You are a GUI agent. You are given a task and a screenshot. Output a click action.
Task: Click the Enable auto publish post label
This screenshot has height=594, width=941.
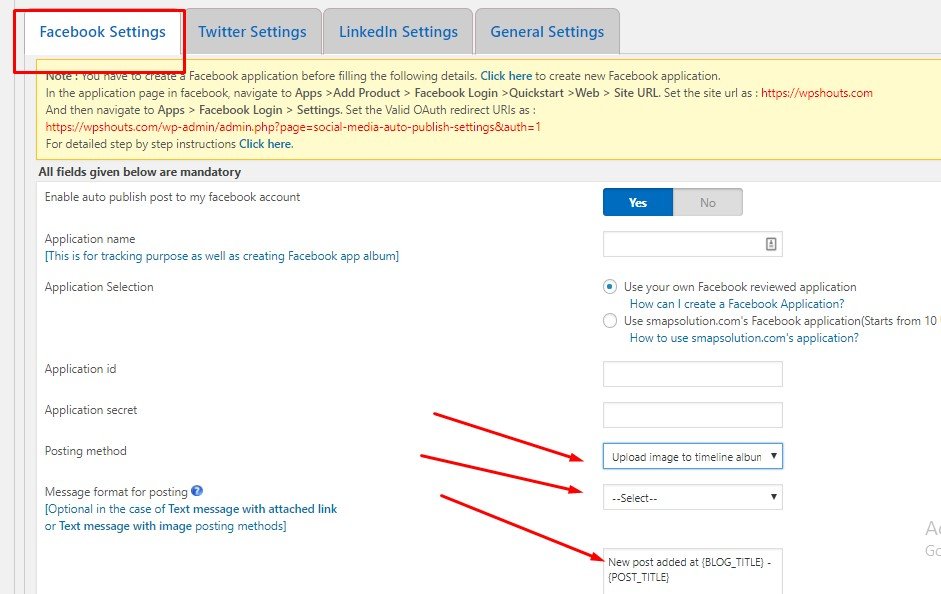click(172, 197)
